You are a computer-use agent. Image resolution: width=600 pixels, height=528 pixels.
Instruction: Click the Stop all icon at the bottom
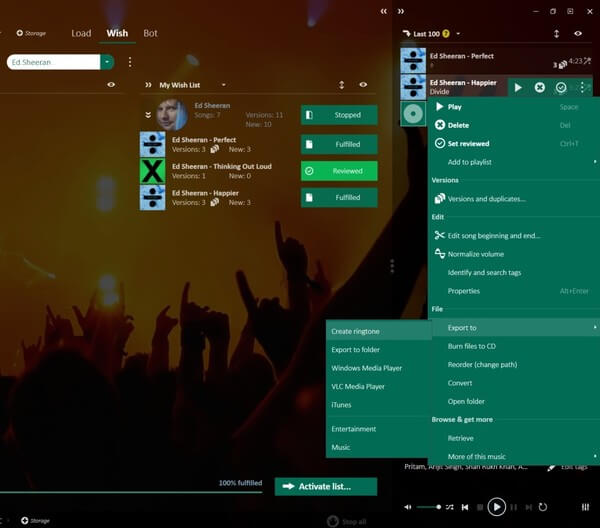pos(333,521)
